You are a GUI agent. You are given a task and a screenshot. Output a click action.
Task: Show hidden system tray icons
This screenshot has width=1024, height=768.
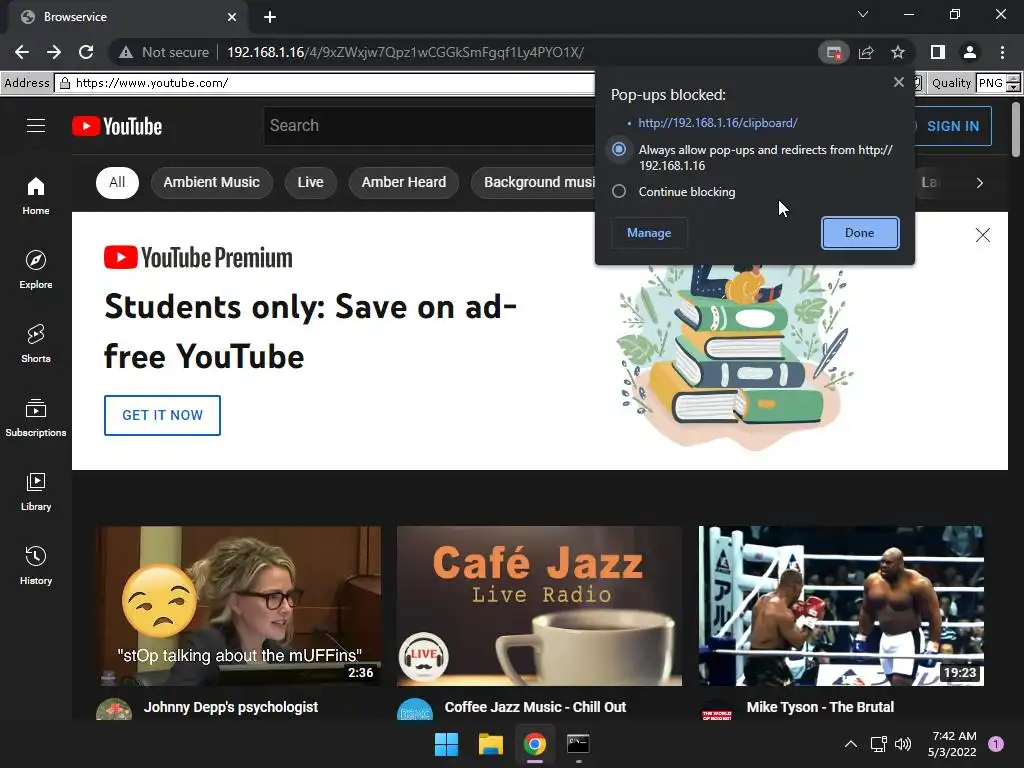pos(850,744)
